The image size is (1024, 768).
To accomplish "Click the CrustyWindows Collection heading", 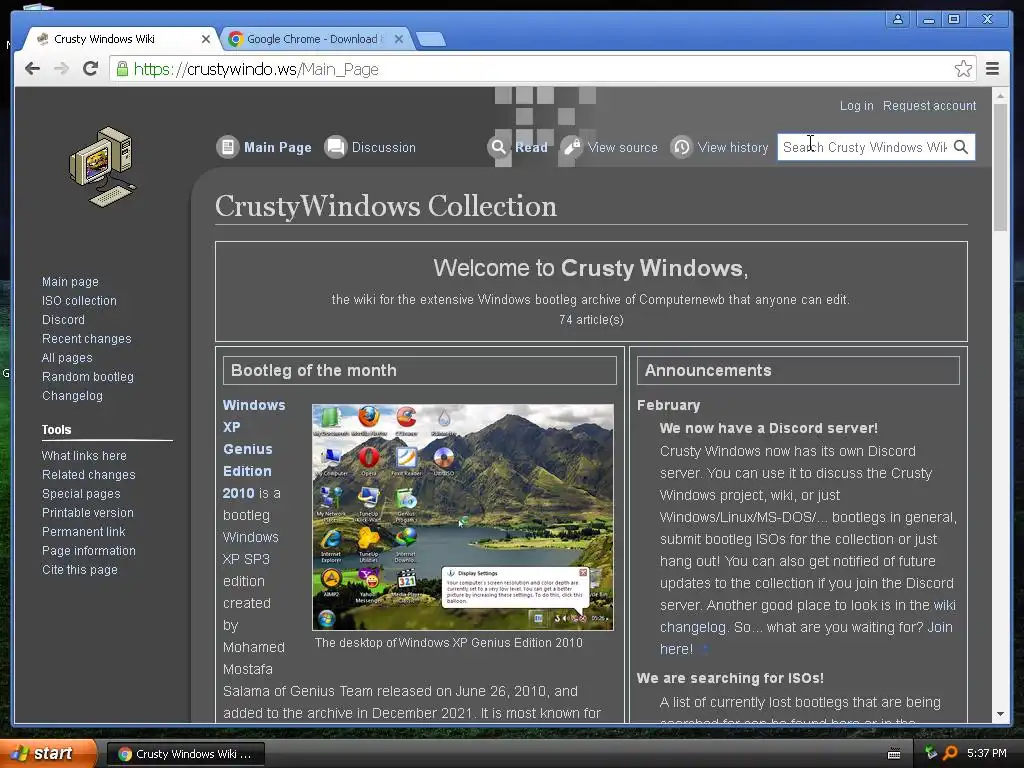I will 386,206.
